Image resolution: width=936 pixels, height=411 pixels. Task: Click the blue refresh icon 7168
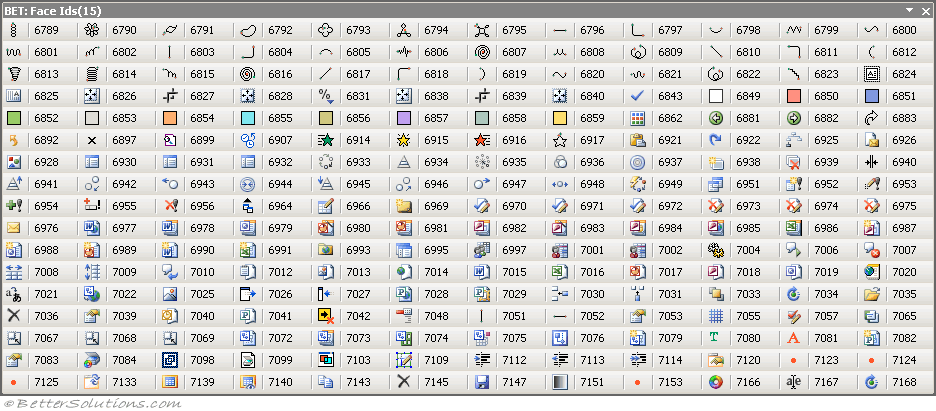872,382
